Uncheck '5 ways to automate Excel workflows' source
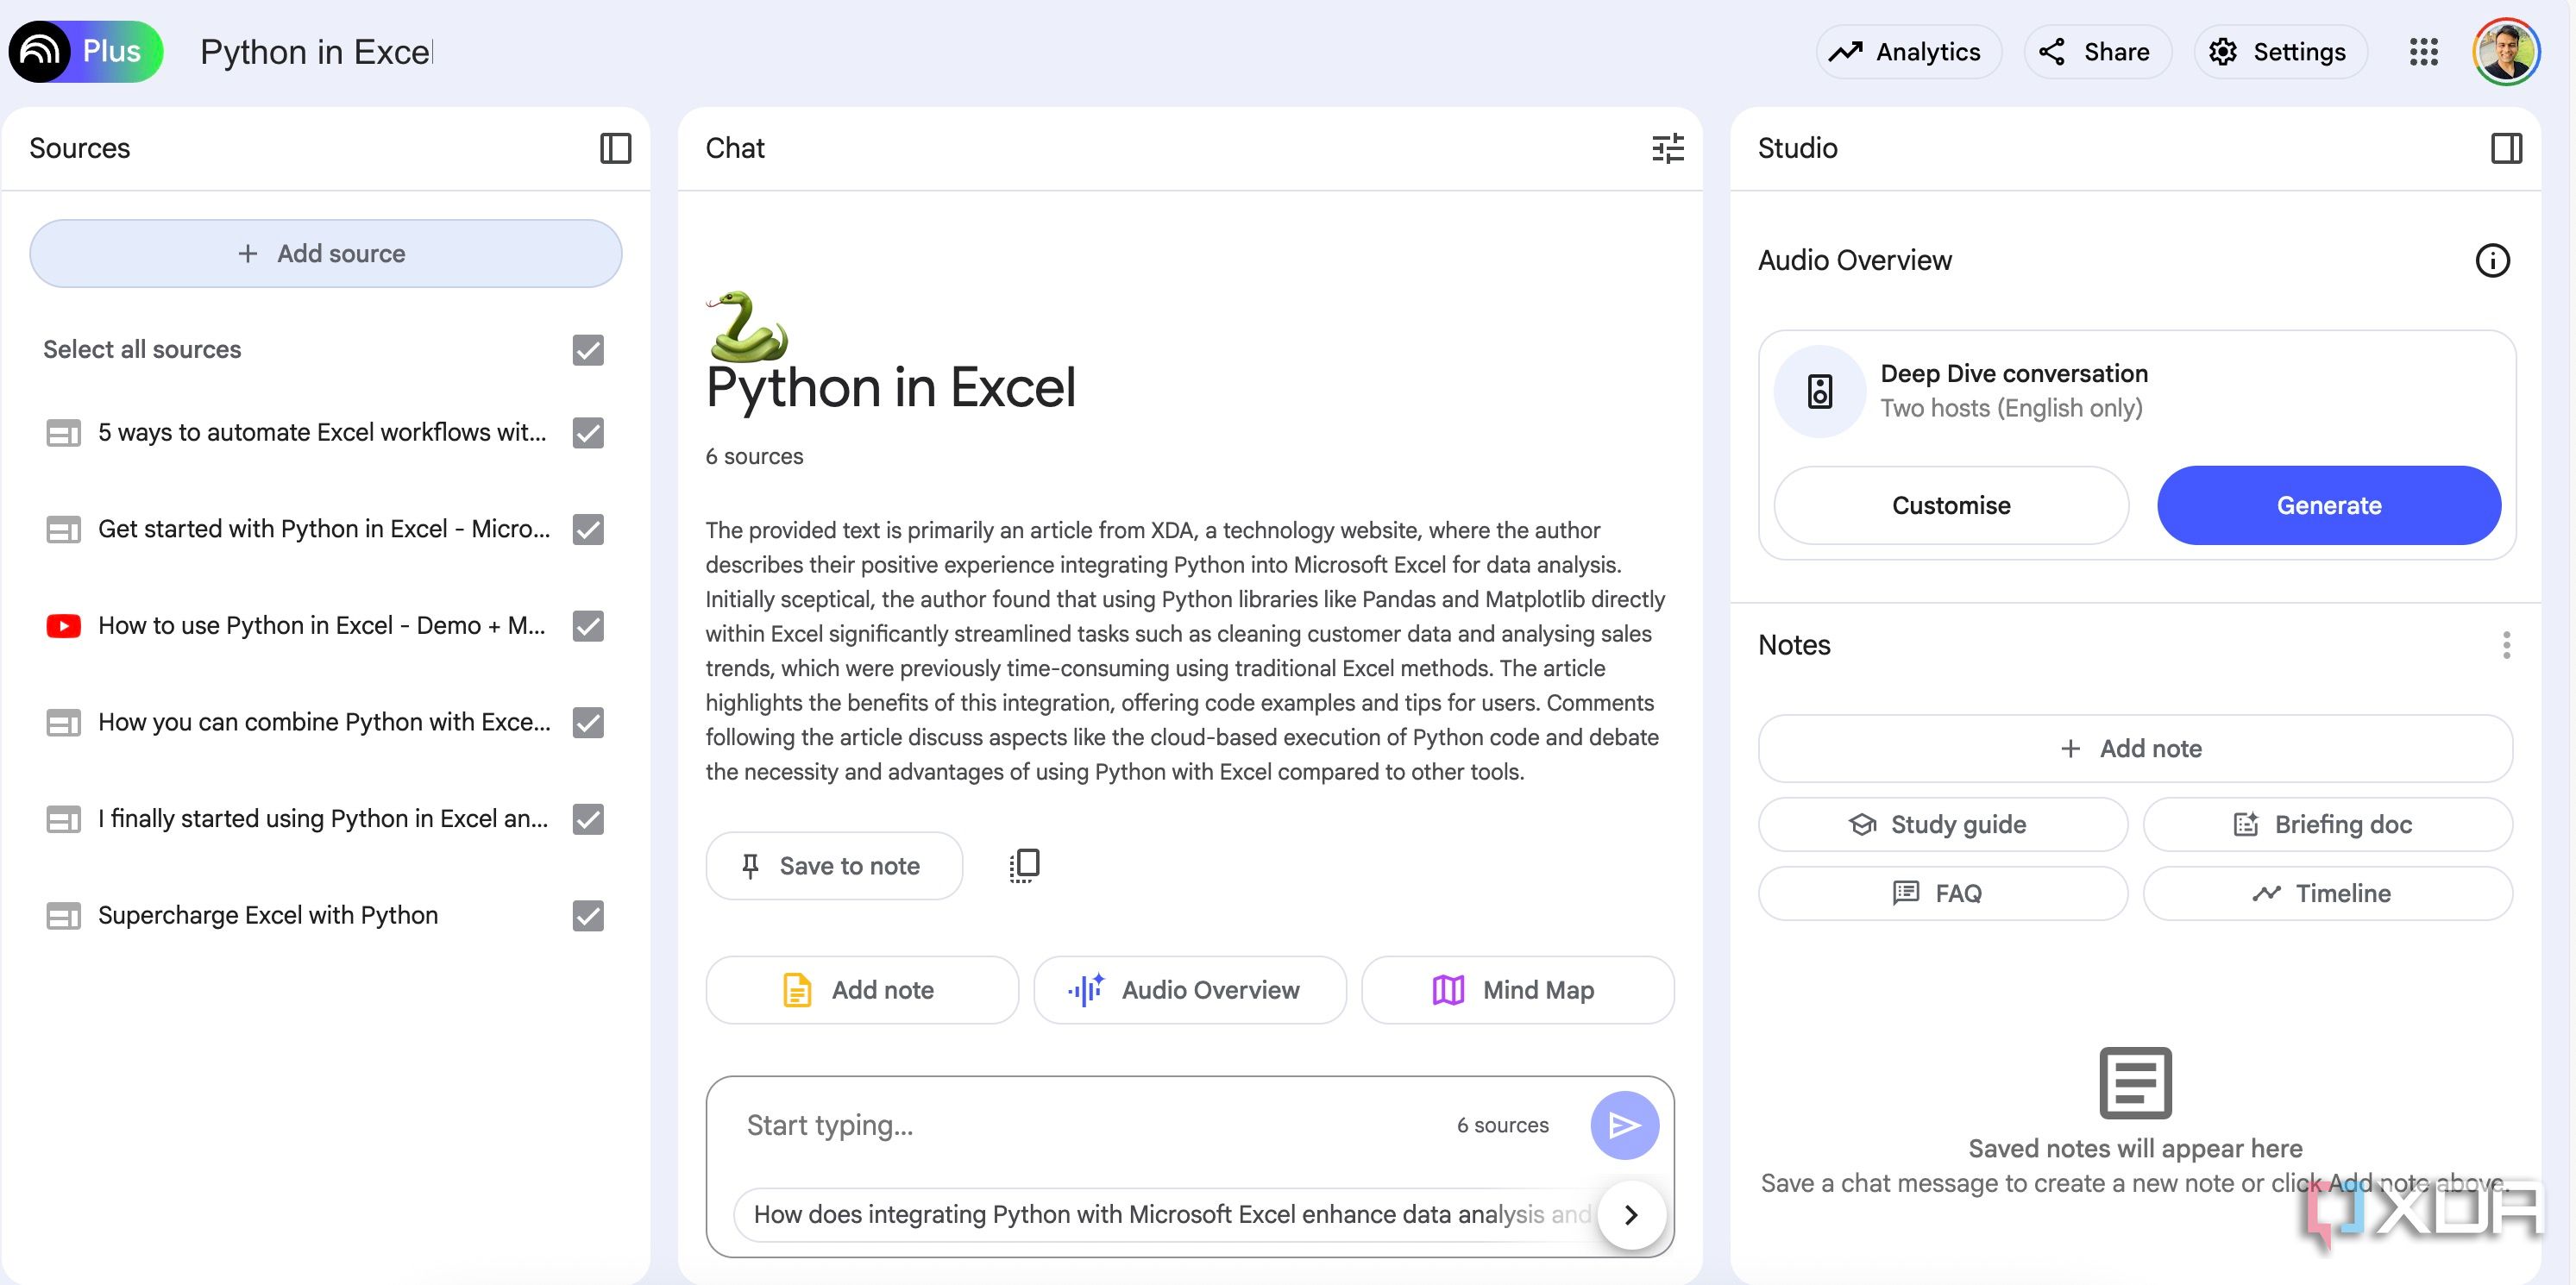2576x1285 pixels. tap(588, 433)
